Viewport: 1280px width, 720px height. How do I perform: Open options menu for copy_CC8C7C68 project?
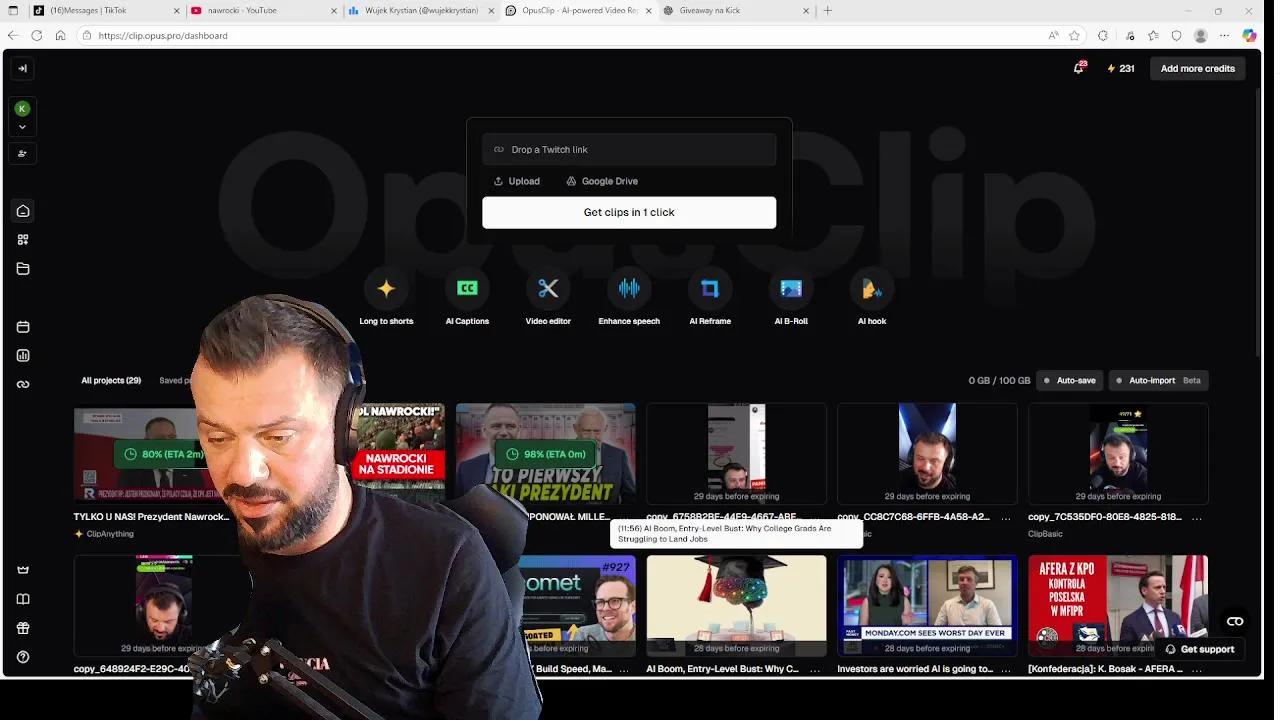coord(1006,517)
